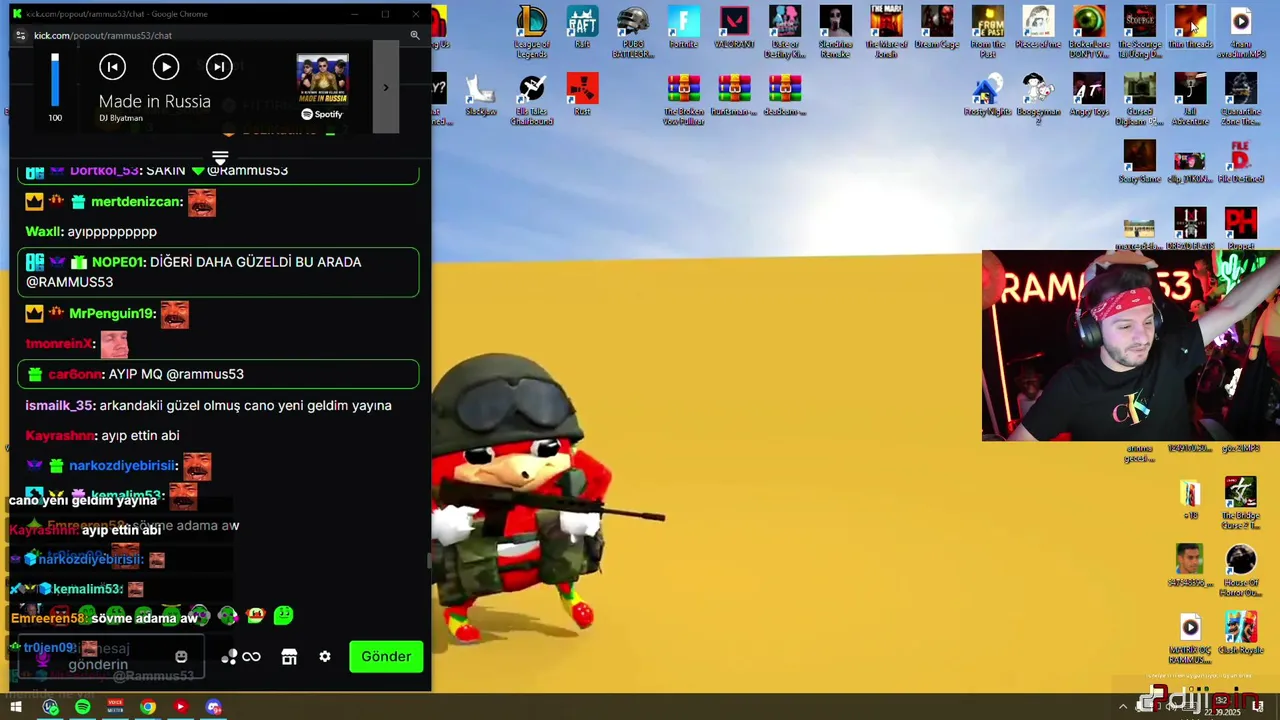
Task: Open the Kick chat shop icon
Action: [x=289, y=657]
